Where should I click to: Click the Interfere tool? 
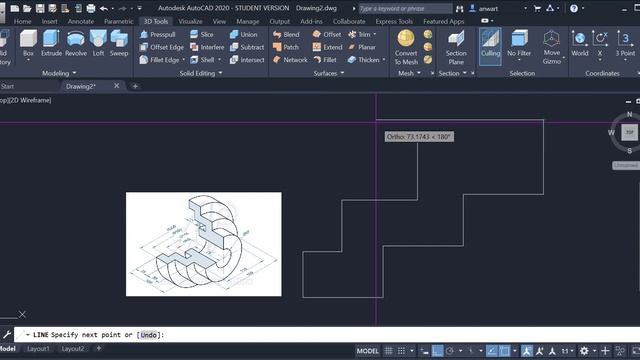[207, 47]
